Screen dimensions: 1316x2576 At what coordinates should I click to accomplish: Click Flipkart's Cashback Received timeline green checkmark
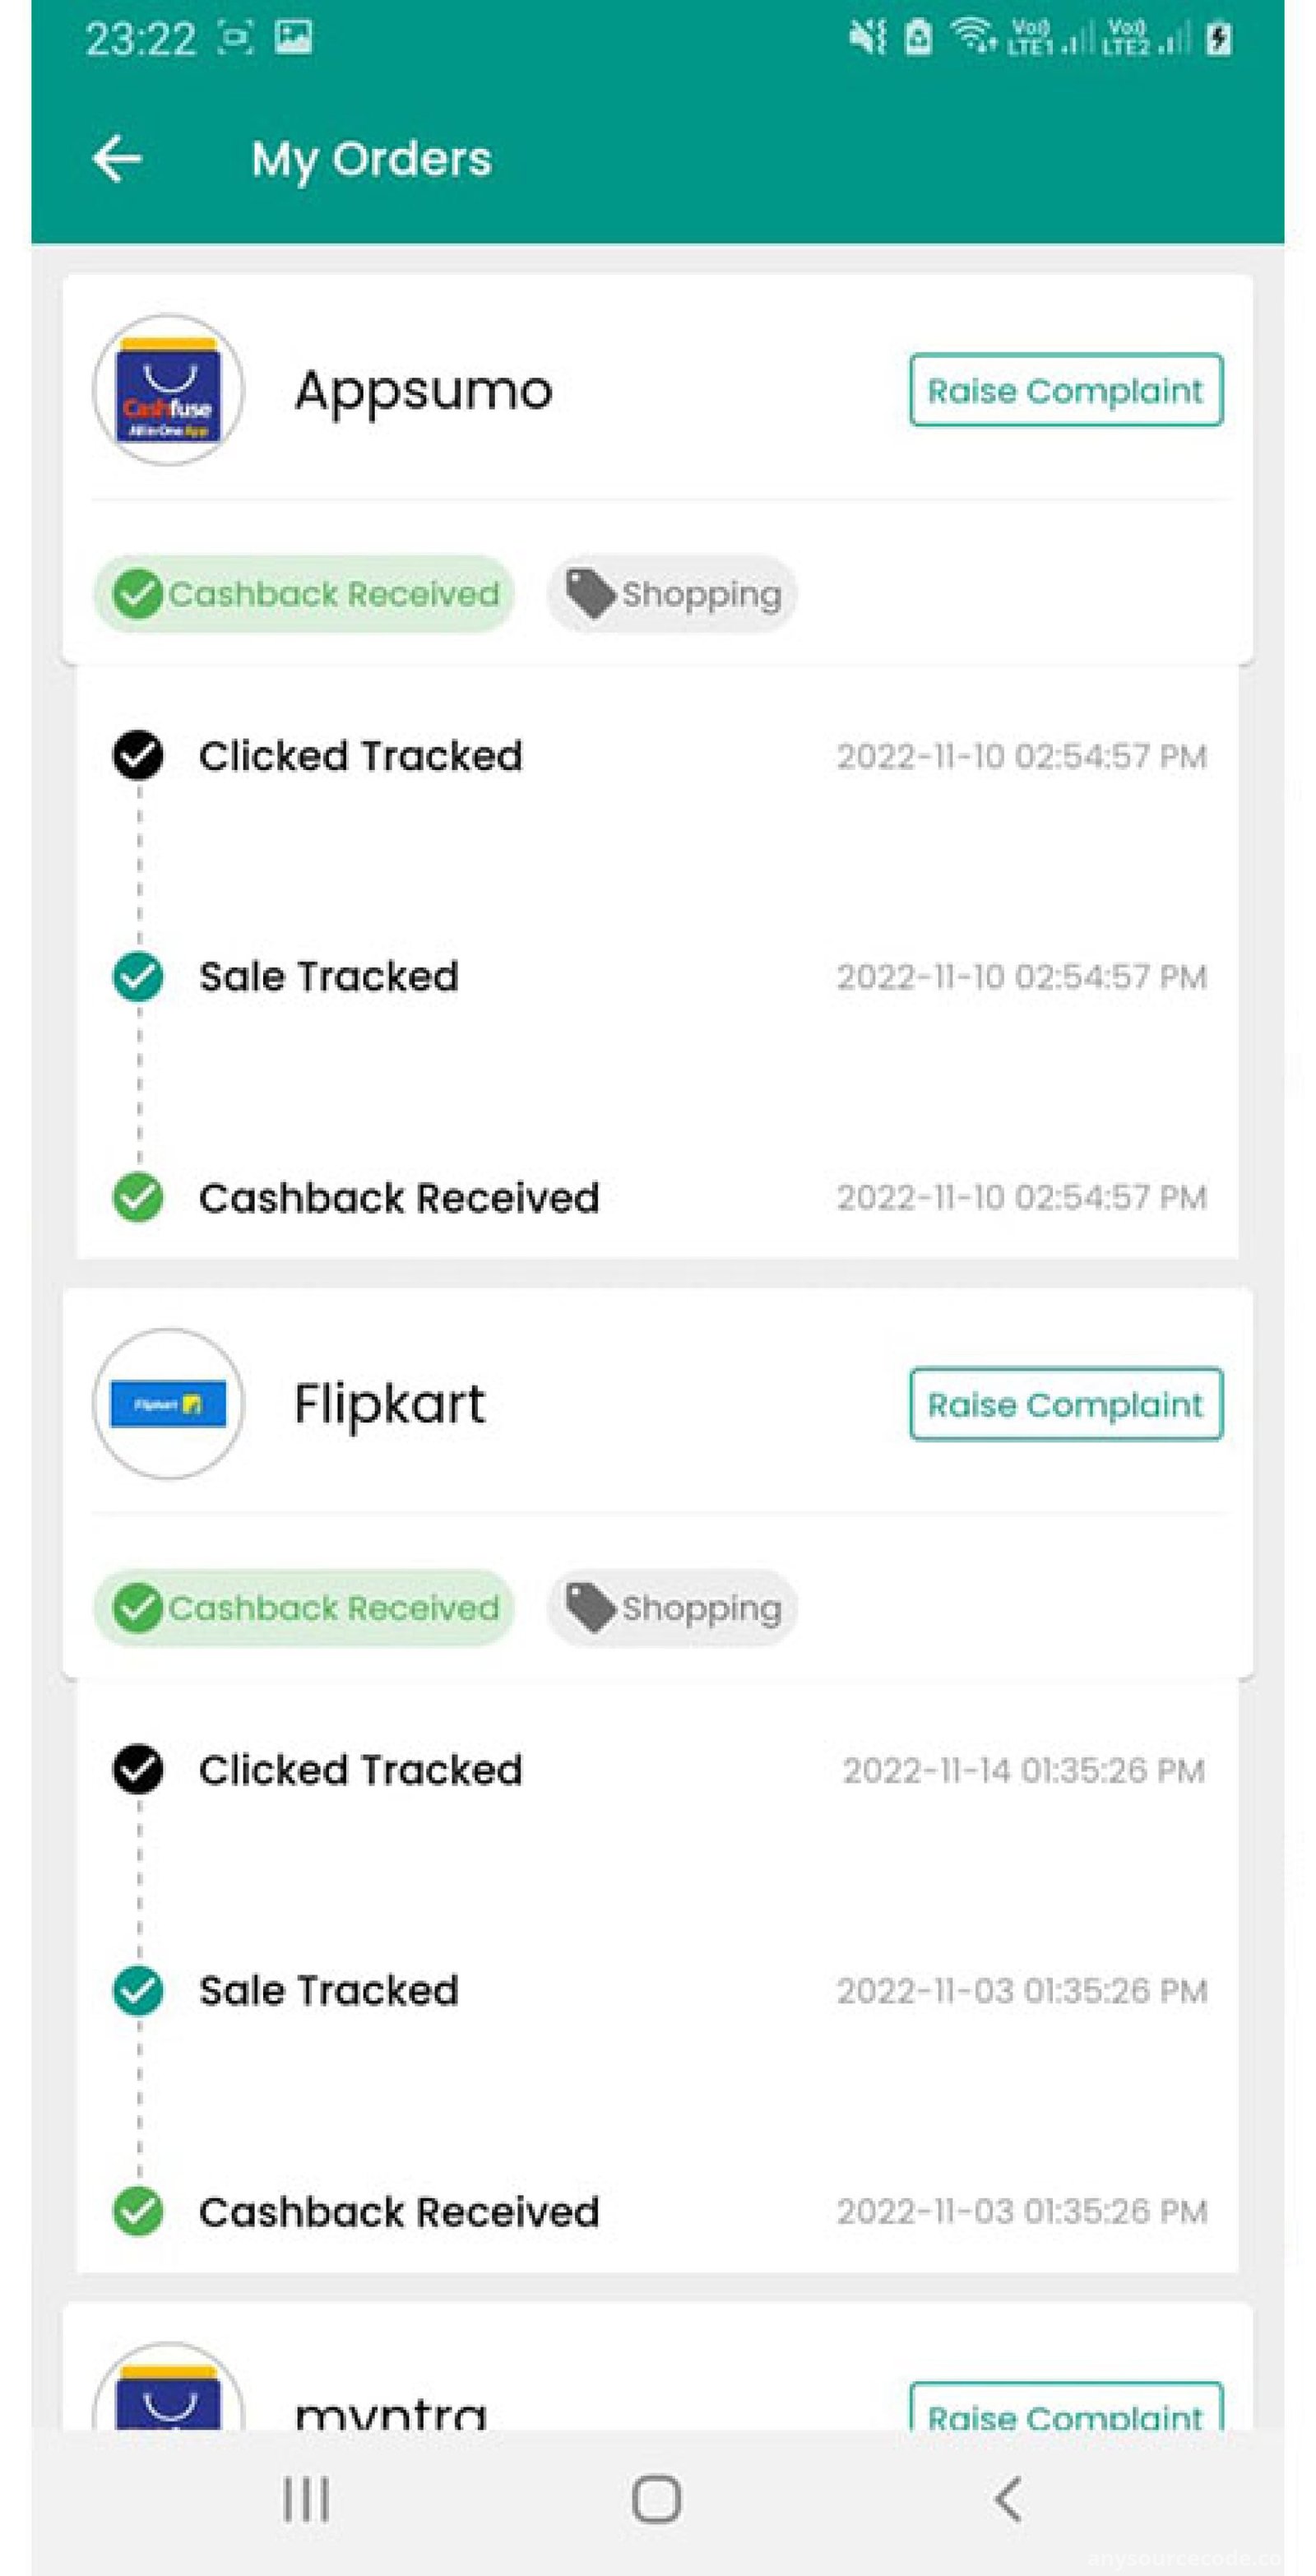pyautogui.click(x=138, y=2211)
